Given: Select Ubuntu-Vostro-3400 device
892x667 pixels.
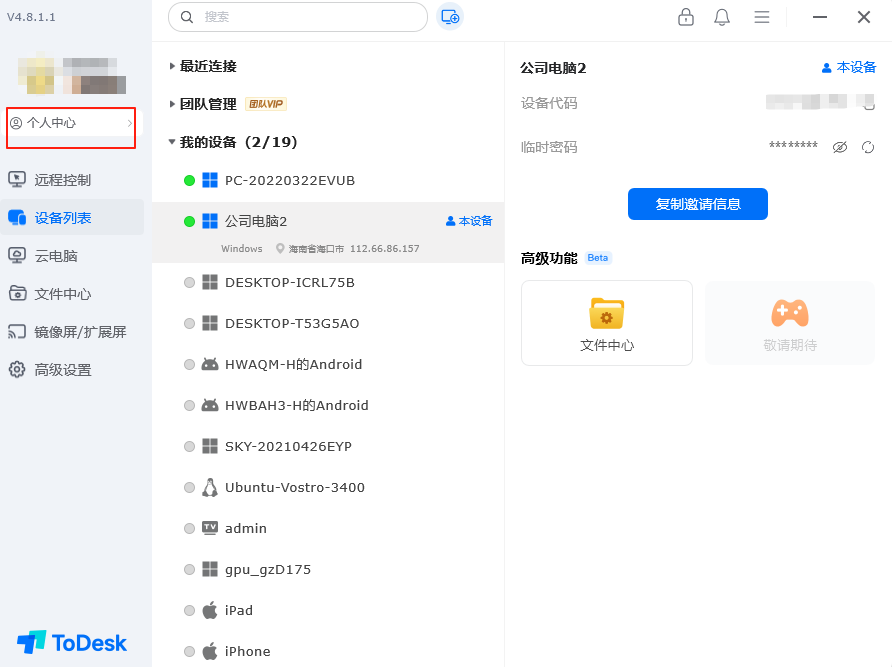Looking at the screenshot, I should 328,487.
